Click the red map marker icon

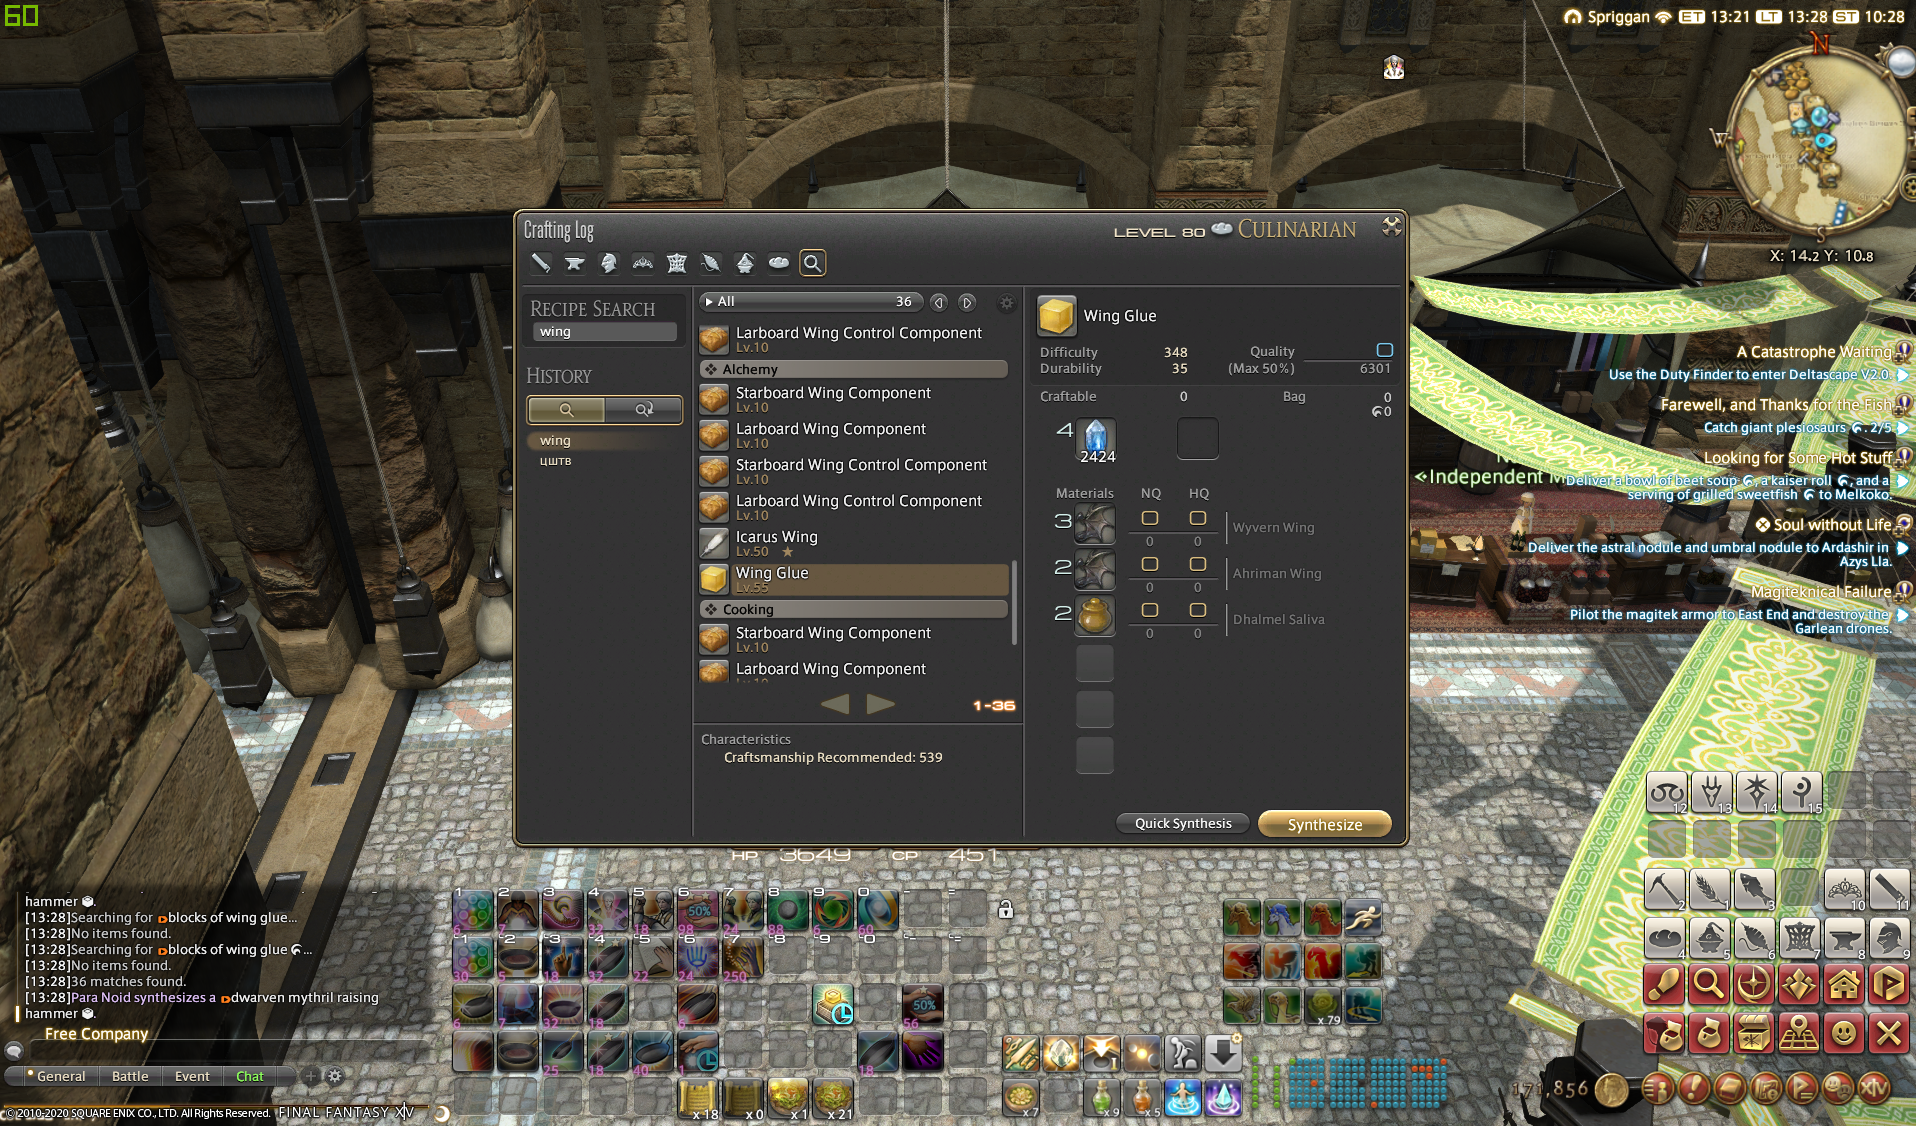coord(1799,1033)
